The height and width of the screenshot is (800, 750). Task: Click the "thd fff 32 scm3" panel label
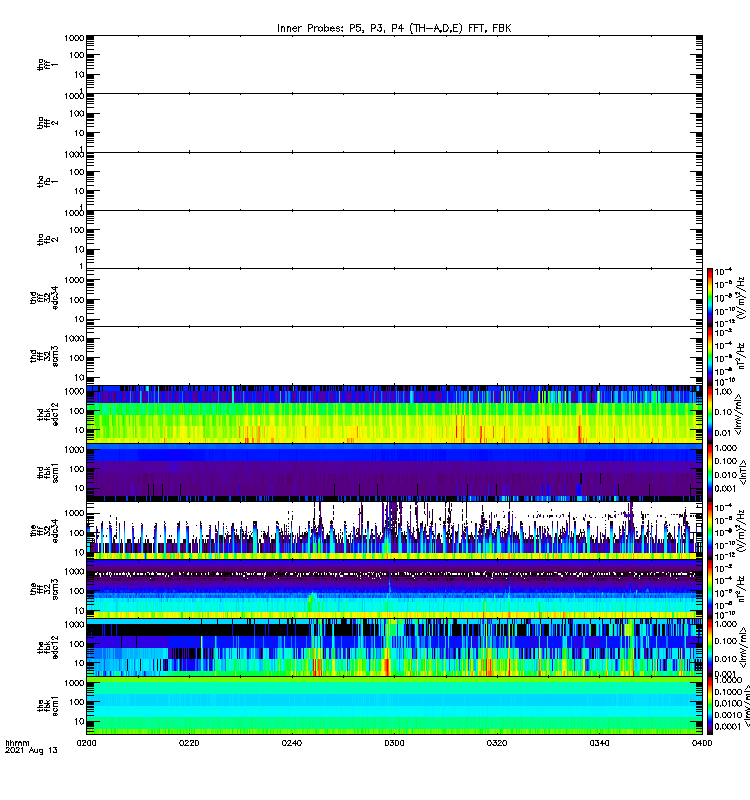44,356
